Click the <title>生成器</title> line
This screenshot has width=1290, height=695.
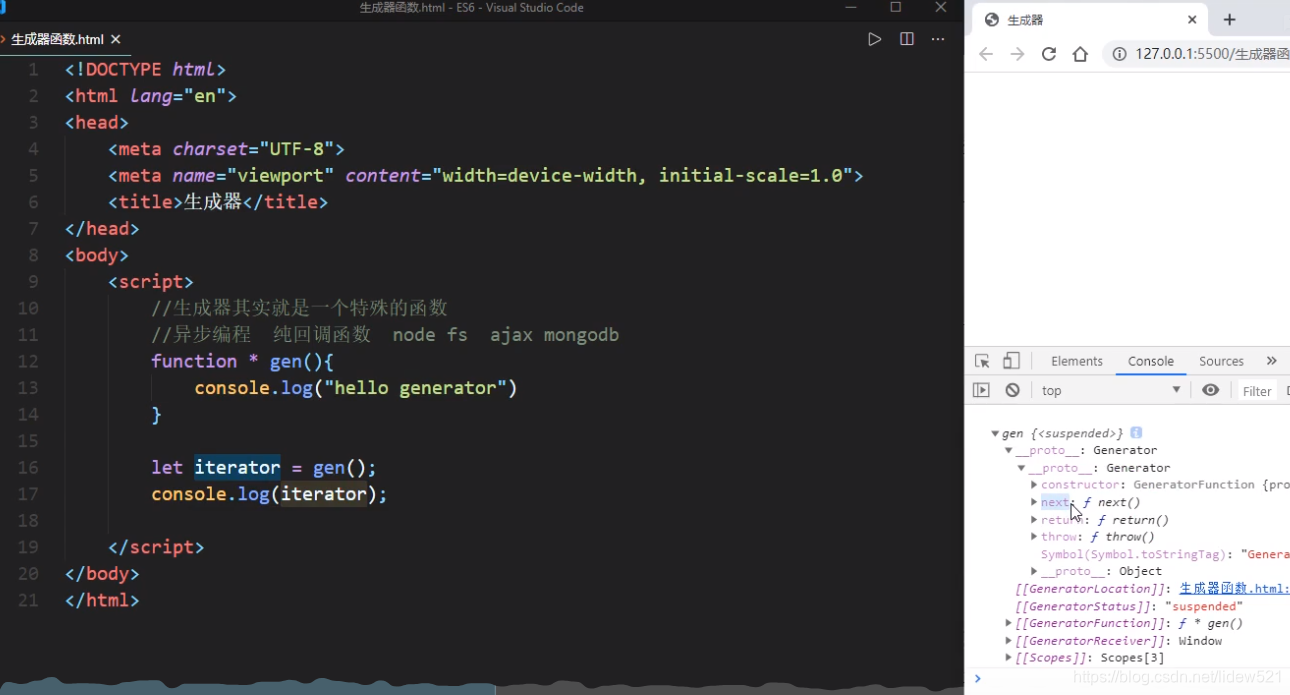218,202
